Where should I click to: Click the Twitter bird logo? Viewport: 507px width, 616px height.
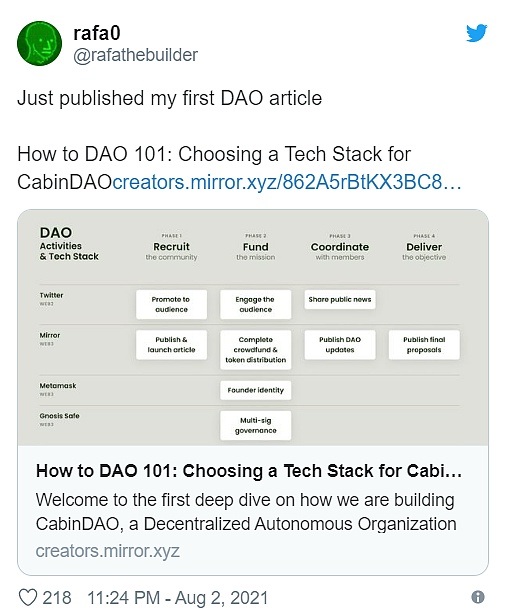[x=477, y=33]
